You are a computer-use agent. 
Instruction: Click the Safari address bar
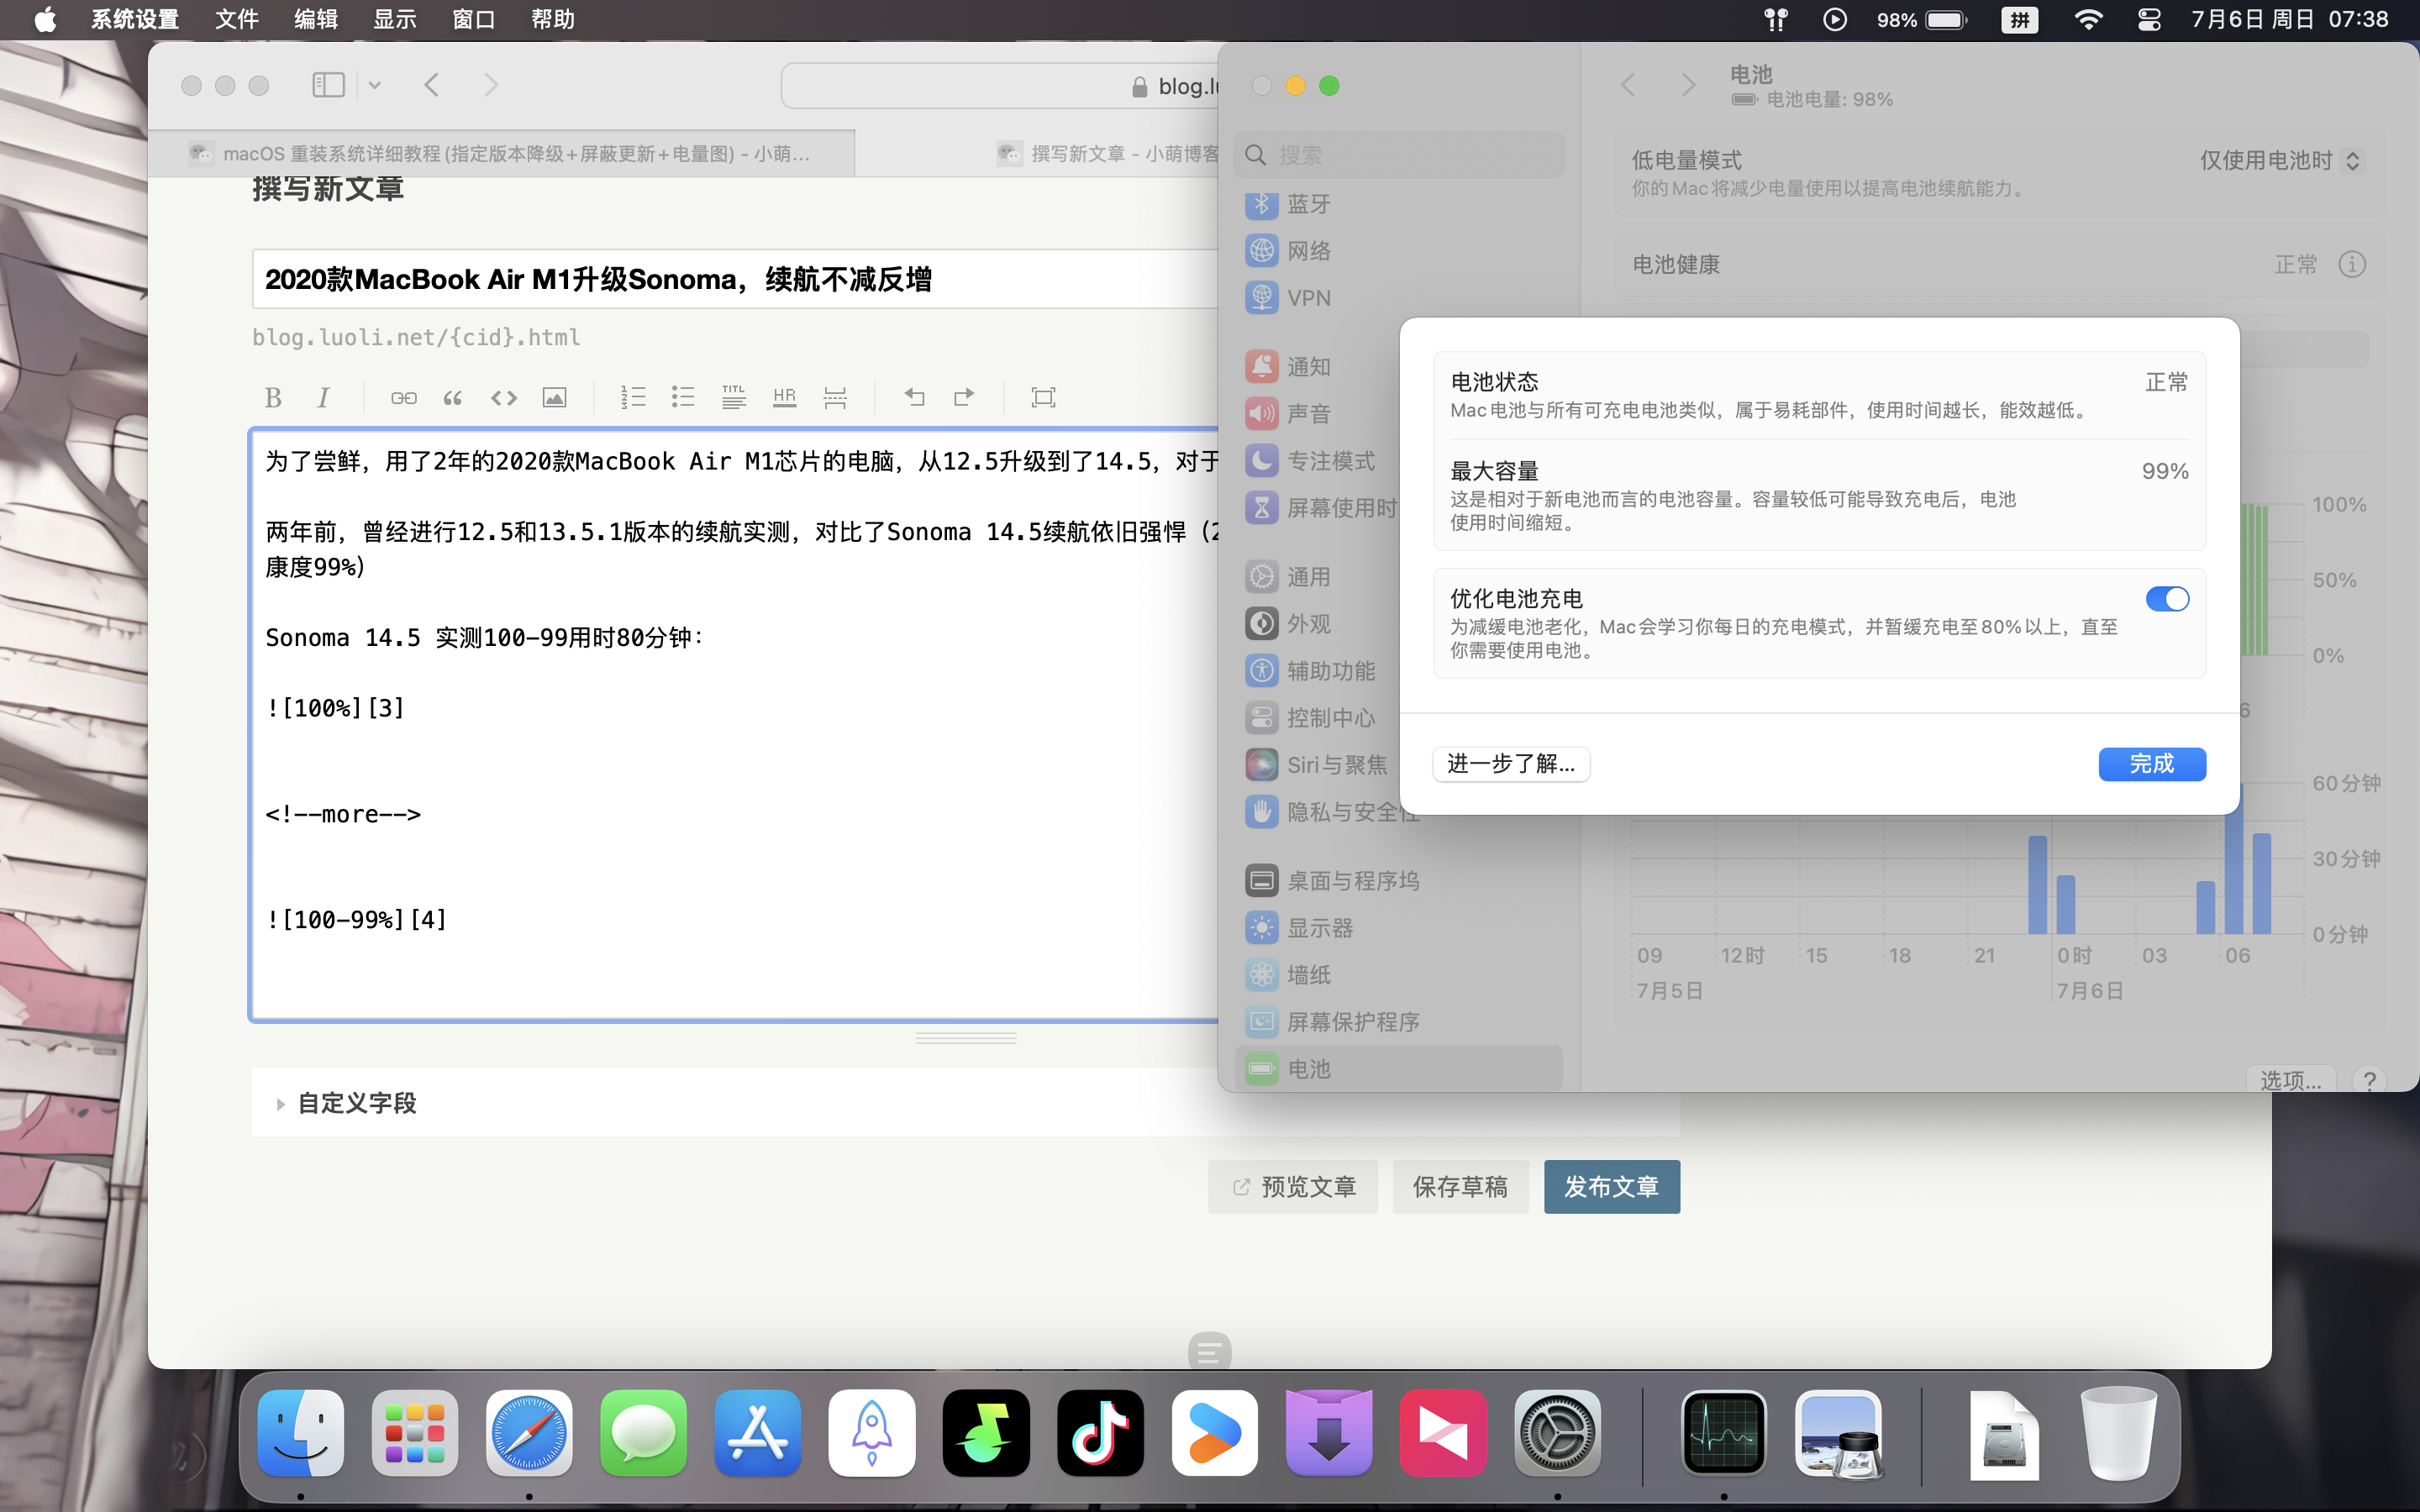[1000, 86]
